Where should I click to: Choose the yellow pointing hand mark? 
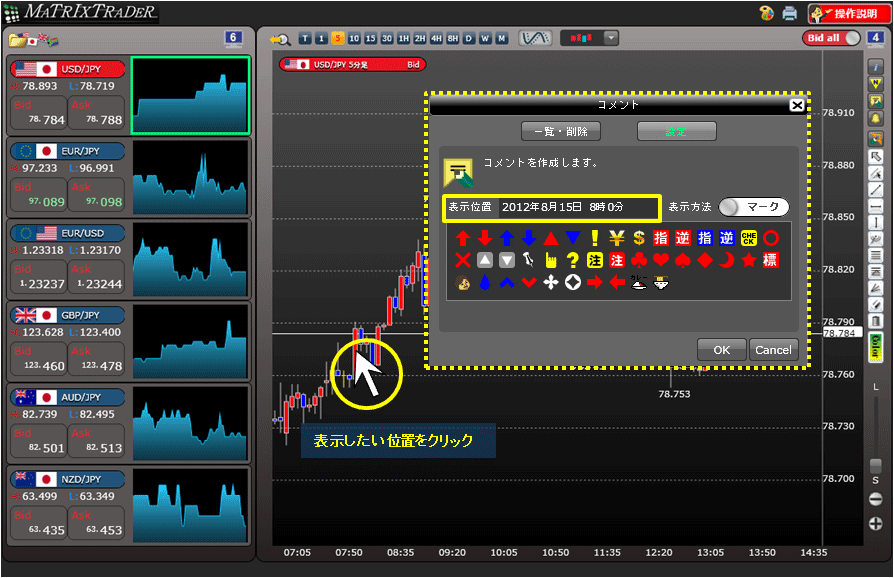click(x=551, y=260)
